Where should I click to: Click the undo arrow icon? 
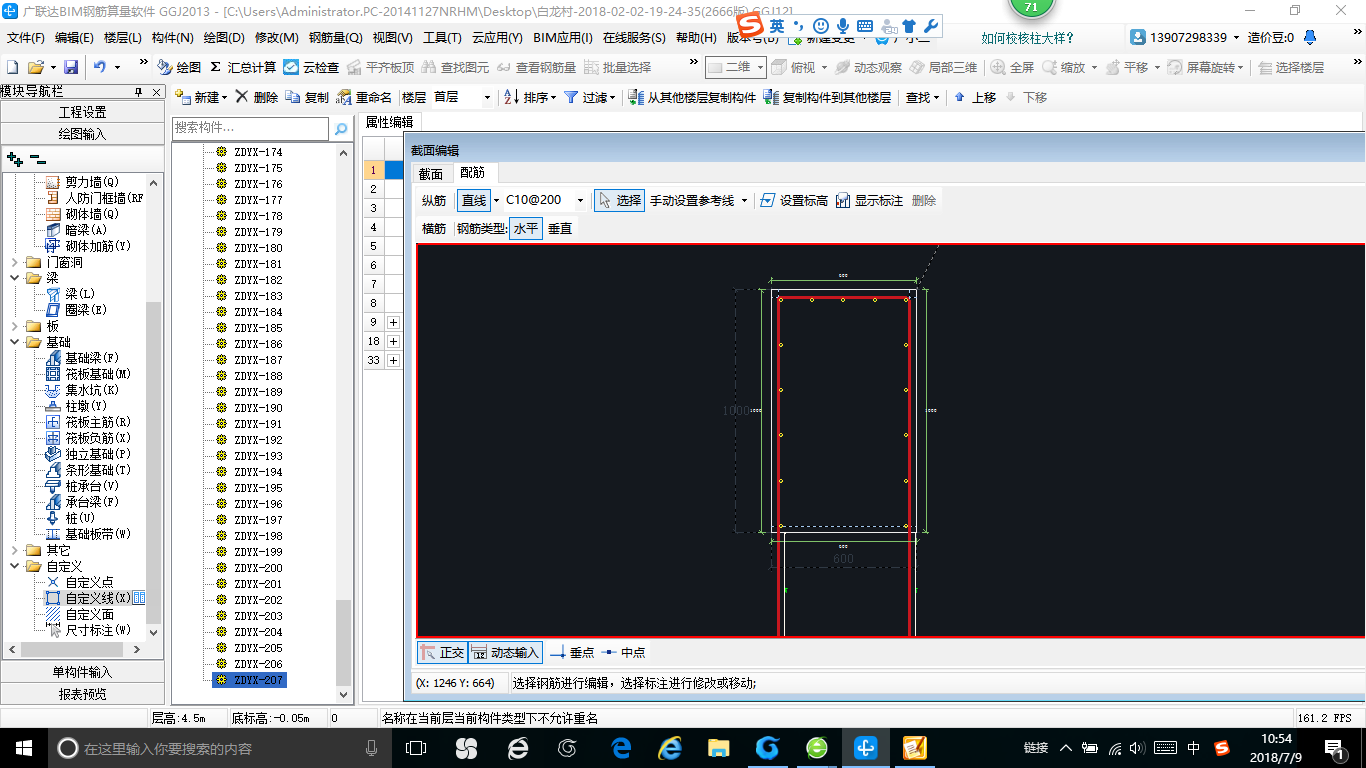[100, 67]
